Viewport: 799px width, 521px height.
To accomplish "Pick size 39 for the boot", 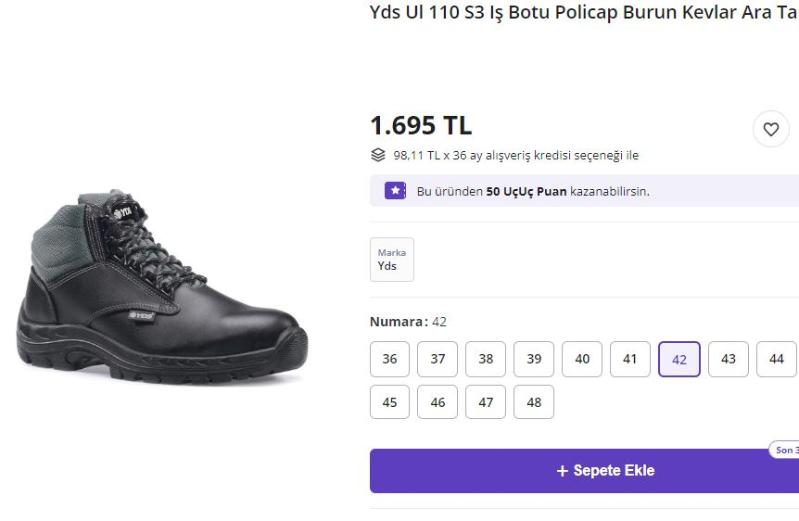I will tap(533, 359).
